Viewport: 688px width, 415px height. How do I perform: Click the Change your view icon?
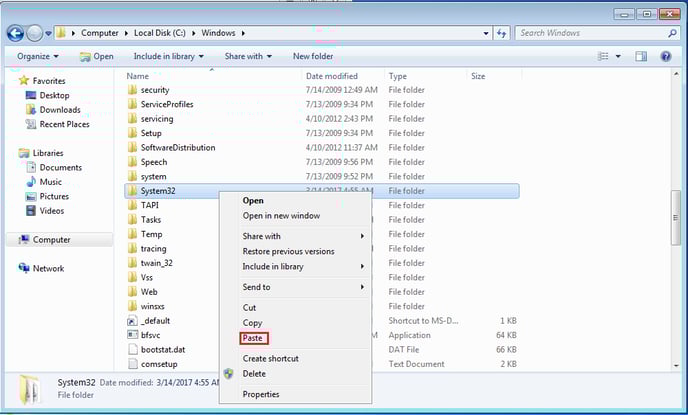point(603,56)
